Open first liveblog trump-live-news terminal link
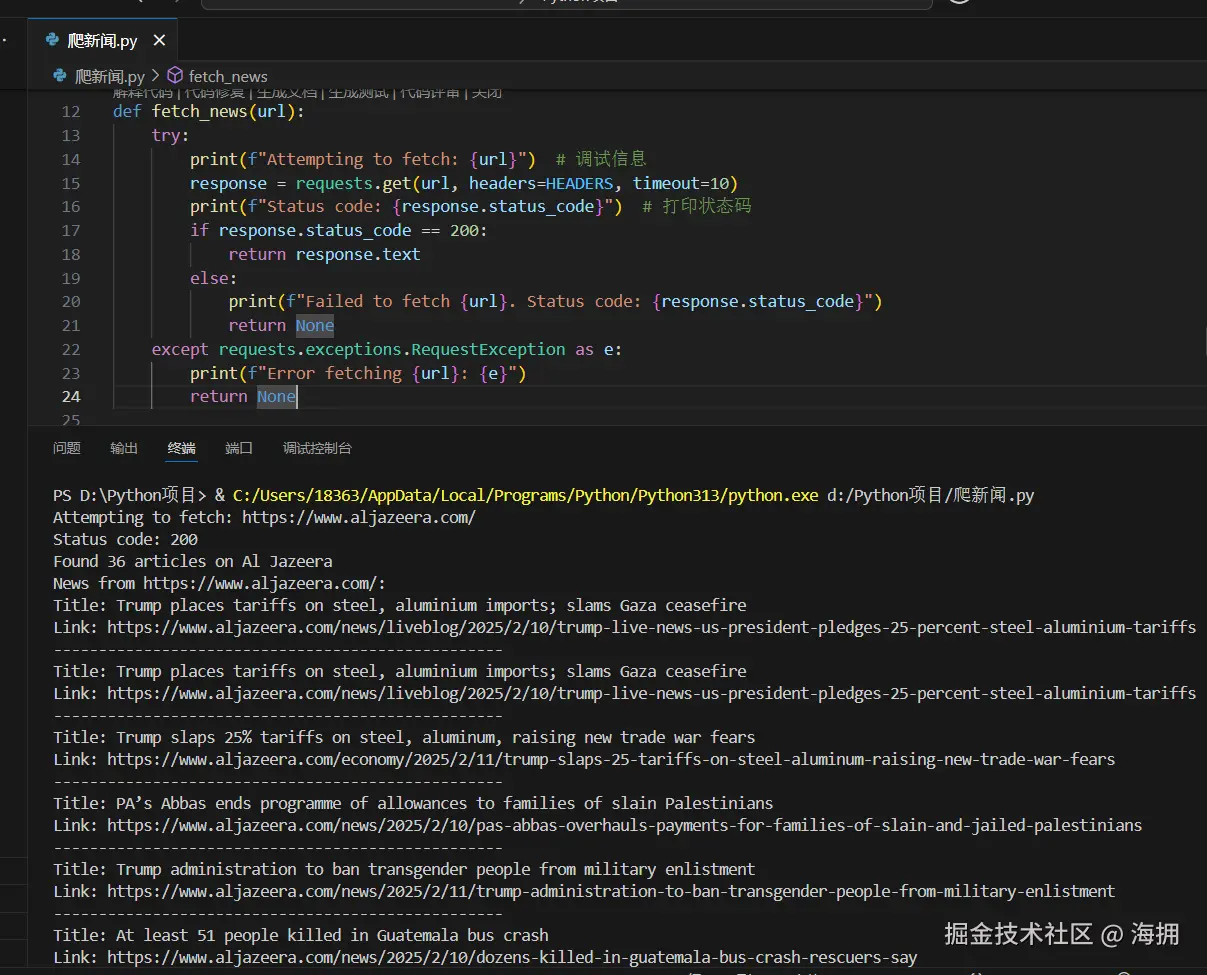 tap(651, 627)
